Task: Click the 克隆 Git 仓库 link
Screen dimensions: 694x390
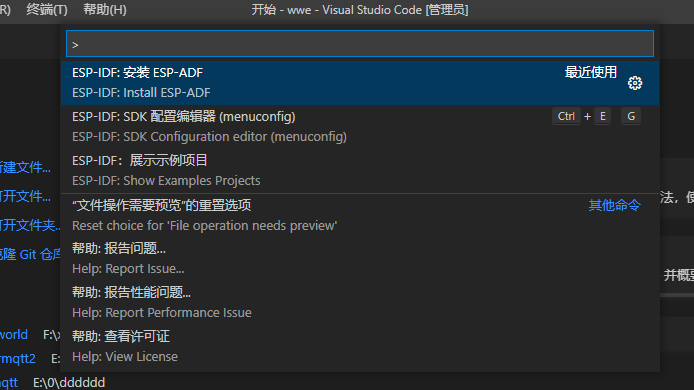Action: click(30, 255)
